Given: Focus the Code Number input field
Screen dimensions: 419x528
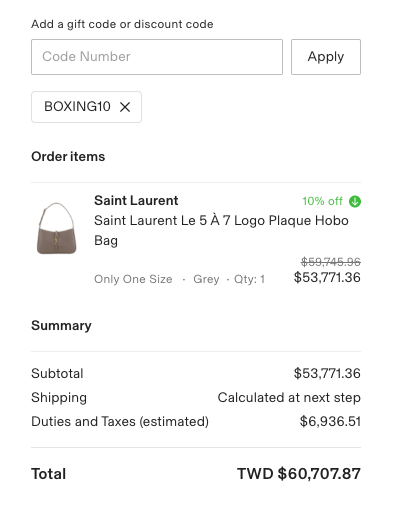Looking at the screenshot, I should coord(157,57).
